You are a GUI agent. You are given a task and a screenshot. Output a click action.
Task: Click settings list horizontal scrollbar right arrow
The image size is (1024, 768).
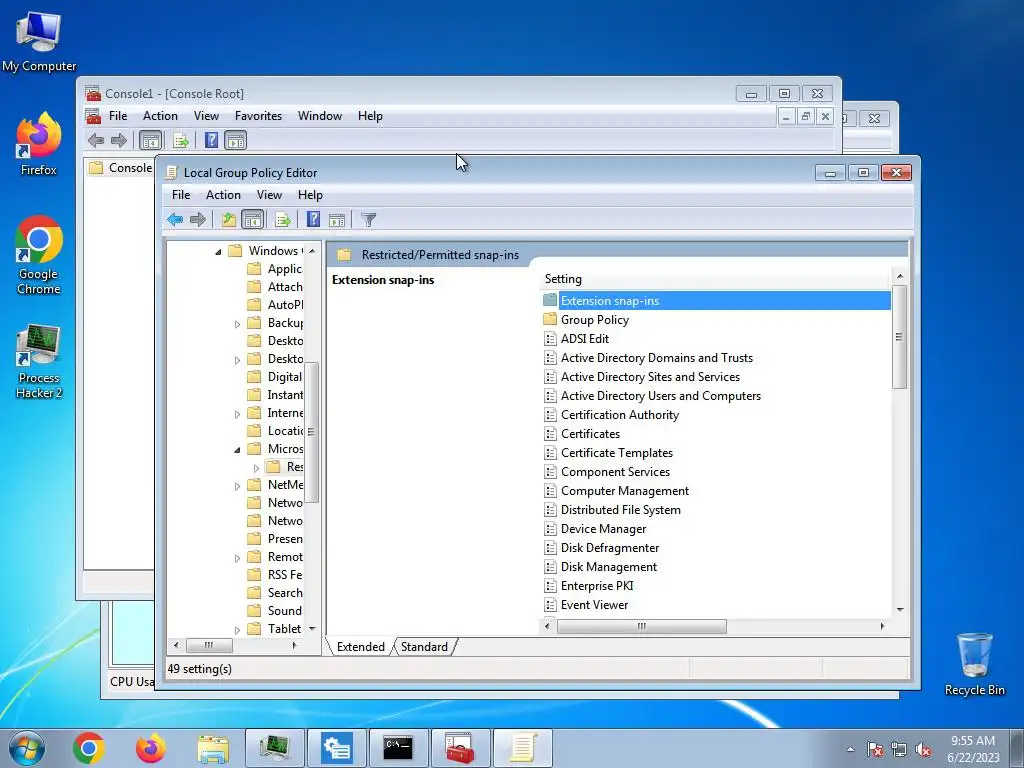[882, 626]
